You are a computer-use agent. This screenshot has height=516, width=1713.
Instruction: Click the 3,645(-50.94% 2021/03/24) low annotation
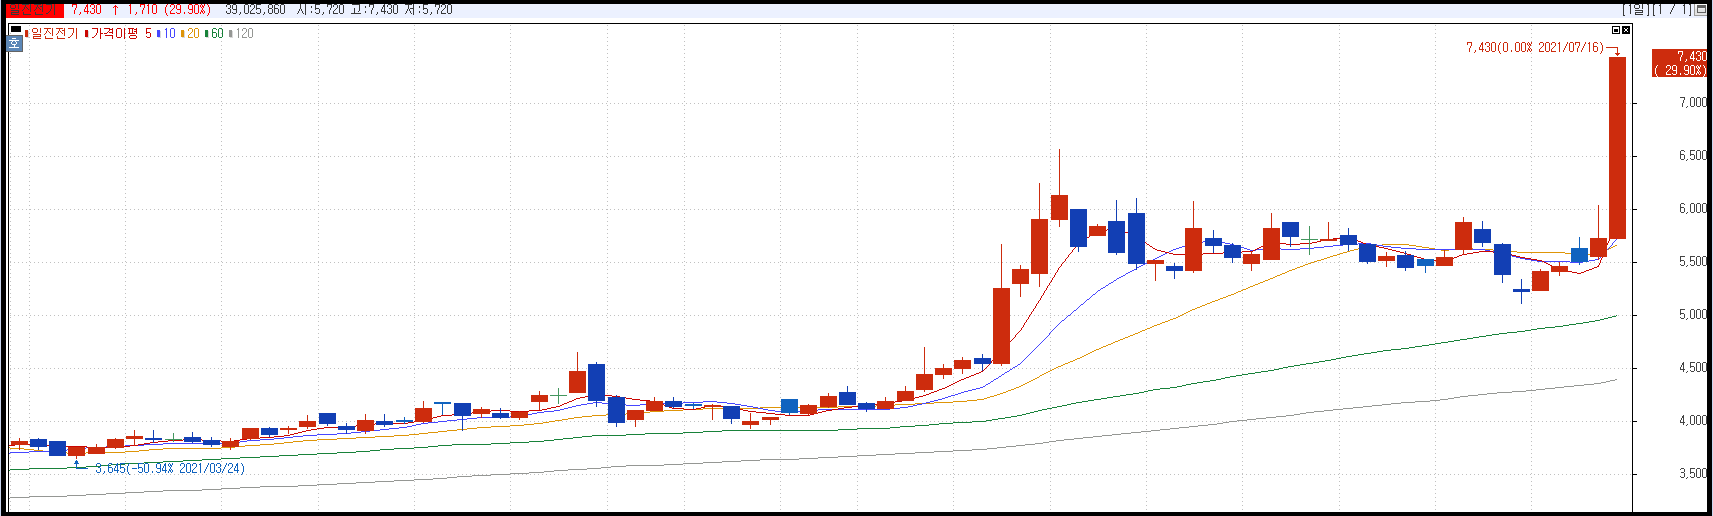170,468
